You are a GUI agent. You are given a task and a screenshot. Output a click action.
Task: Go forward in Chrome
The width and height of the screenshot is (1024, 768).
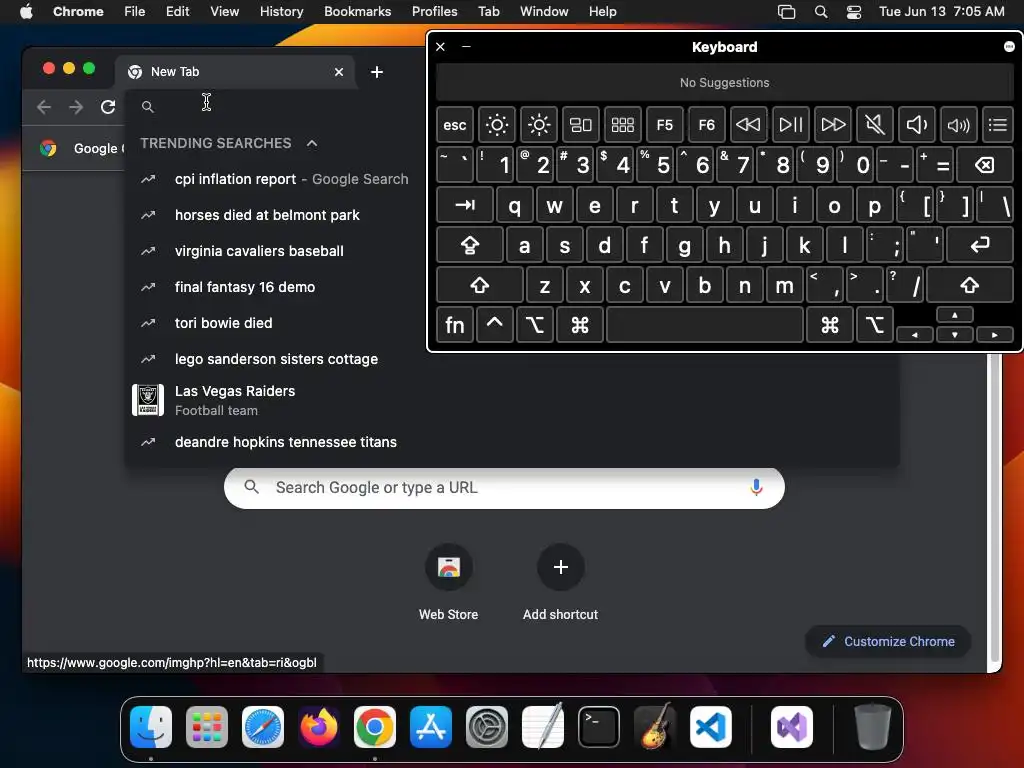tap(76, 106)
